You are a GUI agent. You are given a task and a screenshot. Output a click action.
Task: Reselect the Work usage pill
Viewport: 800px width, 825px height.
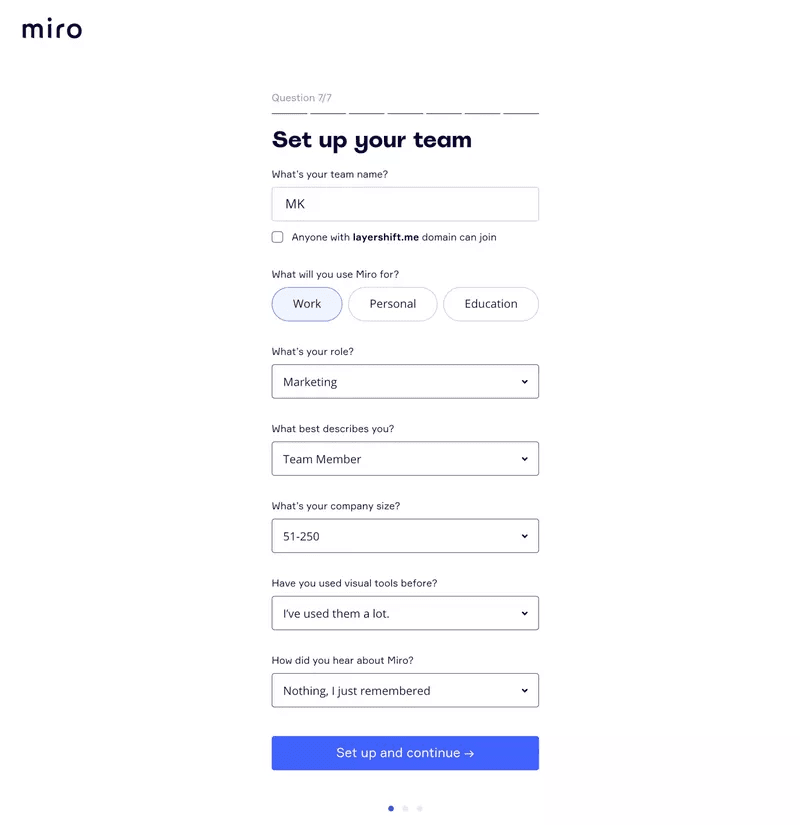(307, 304)
